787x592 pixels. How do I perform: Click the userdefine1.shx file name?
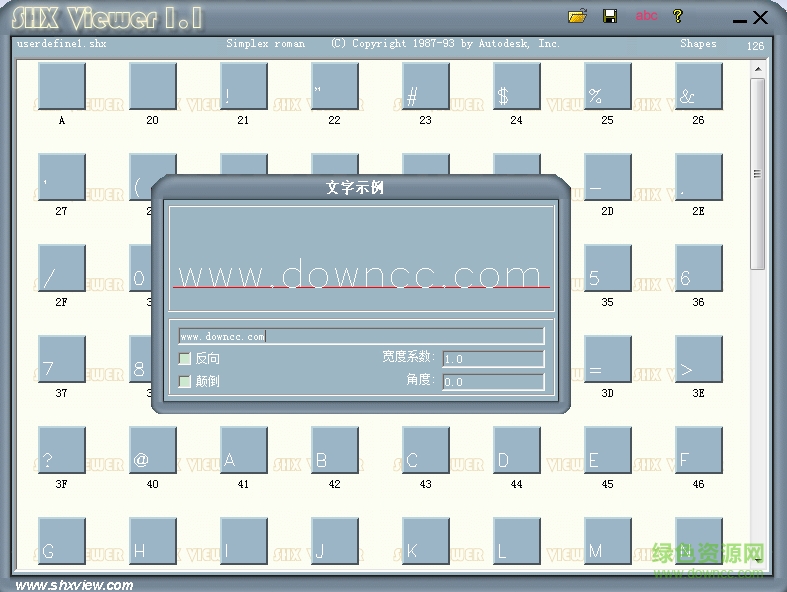point(61,44)
